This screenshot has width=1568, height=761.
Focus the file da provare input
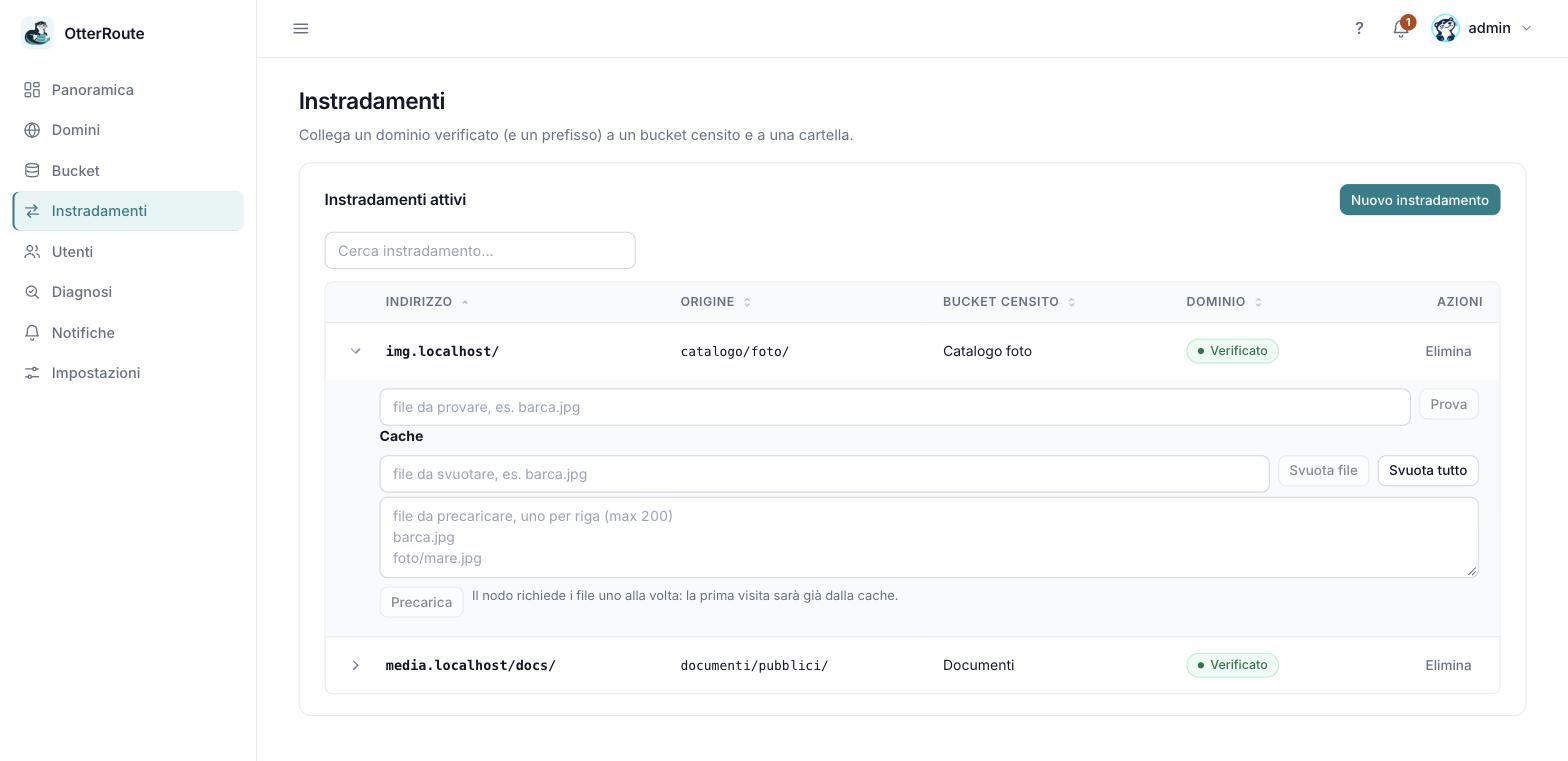click(895, 407)
